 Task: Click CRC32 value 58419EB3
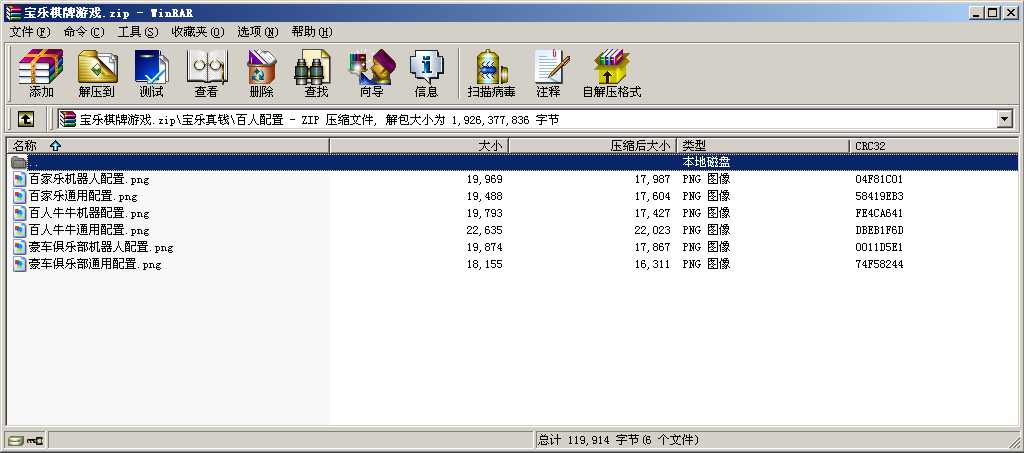tap(879, 196)
